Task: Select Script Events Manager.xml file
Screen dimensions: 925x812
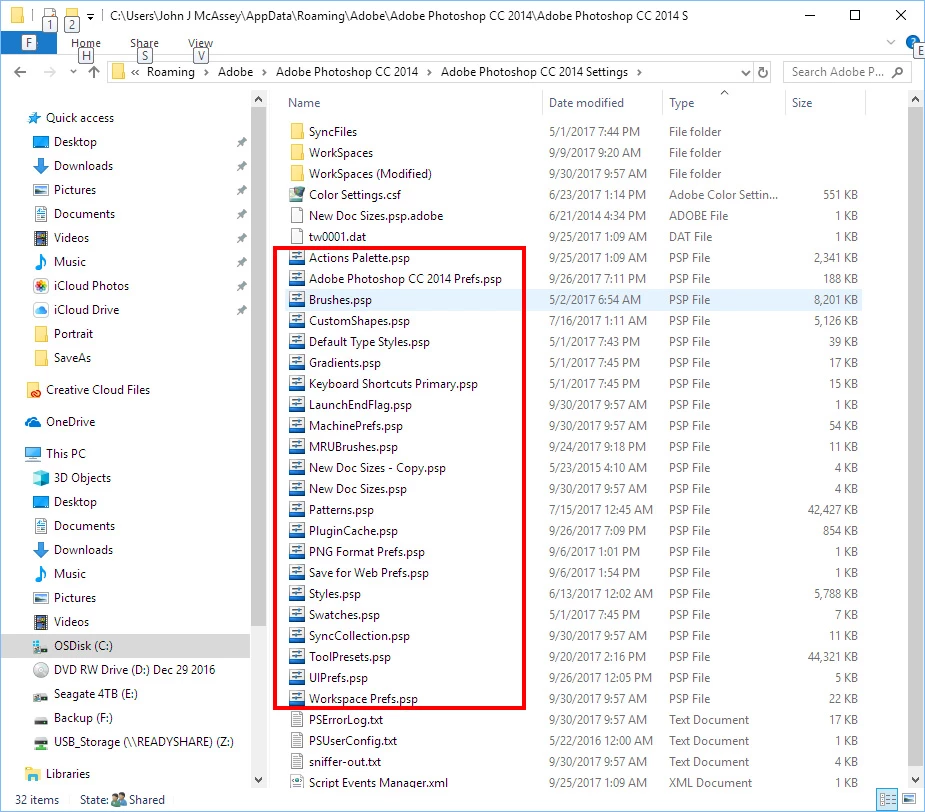Action: [x=378, y=783]
